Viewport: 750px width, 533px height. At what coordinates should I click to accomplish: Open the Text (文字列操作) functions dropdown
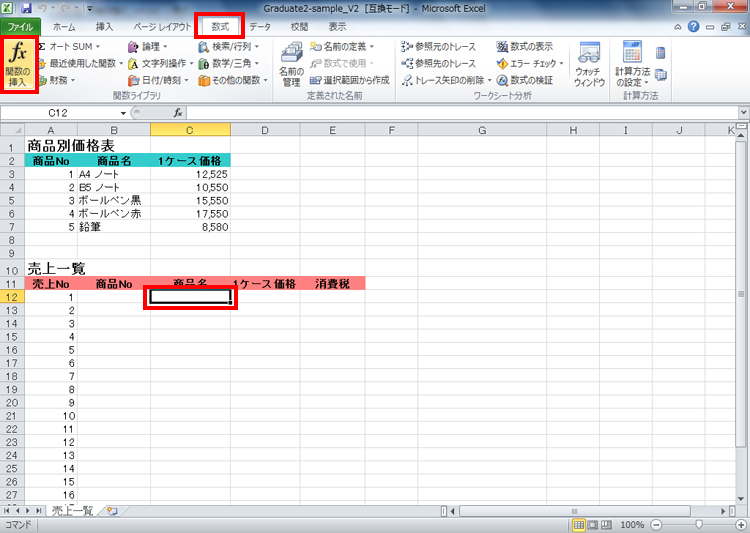coord(161,63)
